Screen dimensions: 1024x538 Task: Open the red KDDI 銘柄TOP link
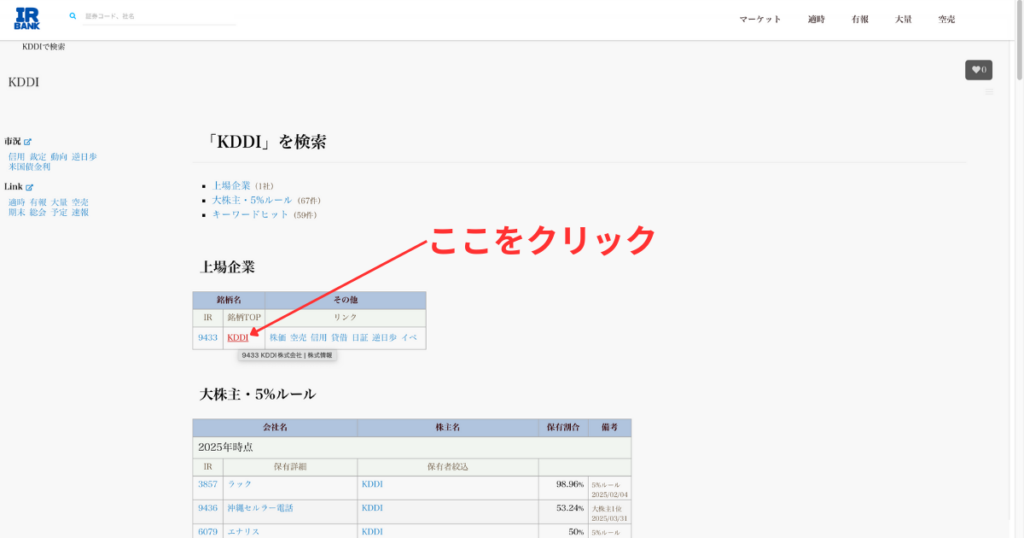(x=238, y=338)
